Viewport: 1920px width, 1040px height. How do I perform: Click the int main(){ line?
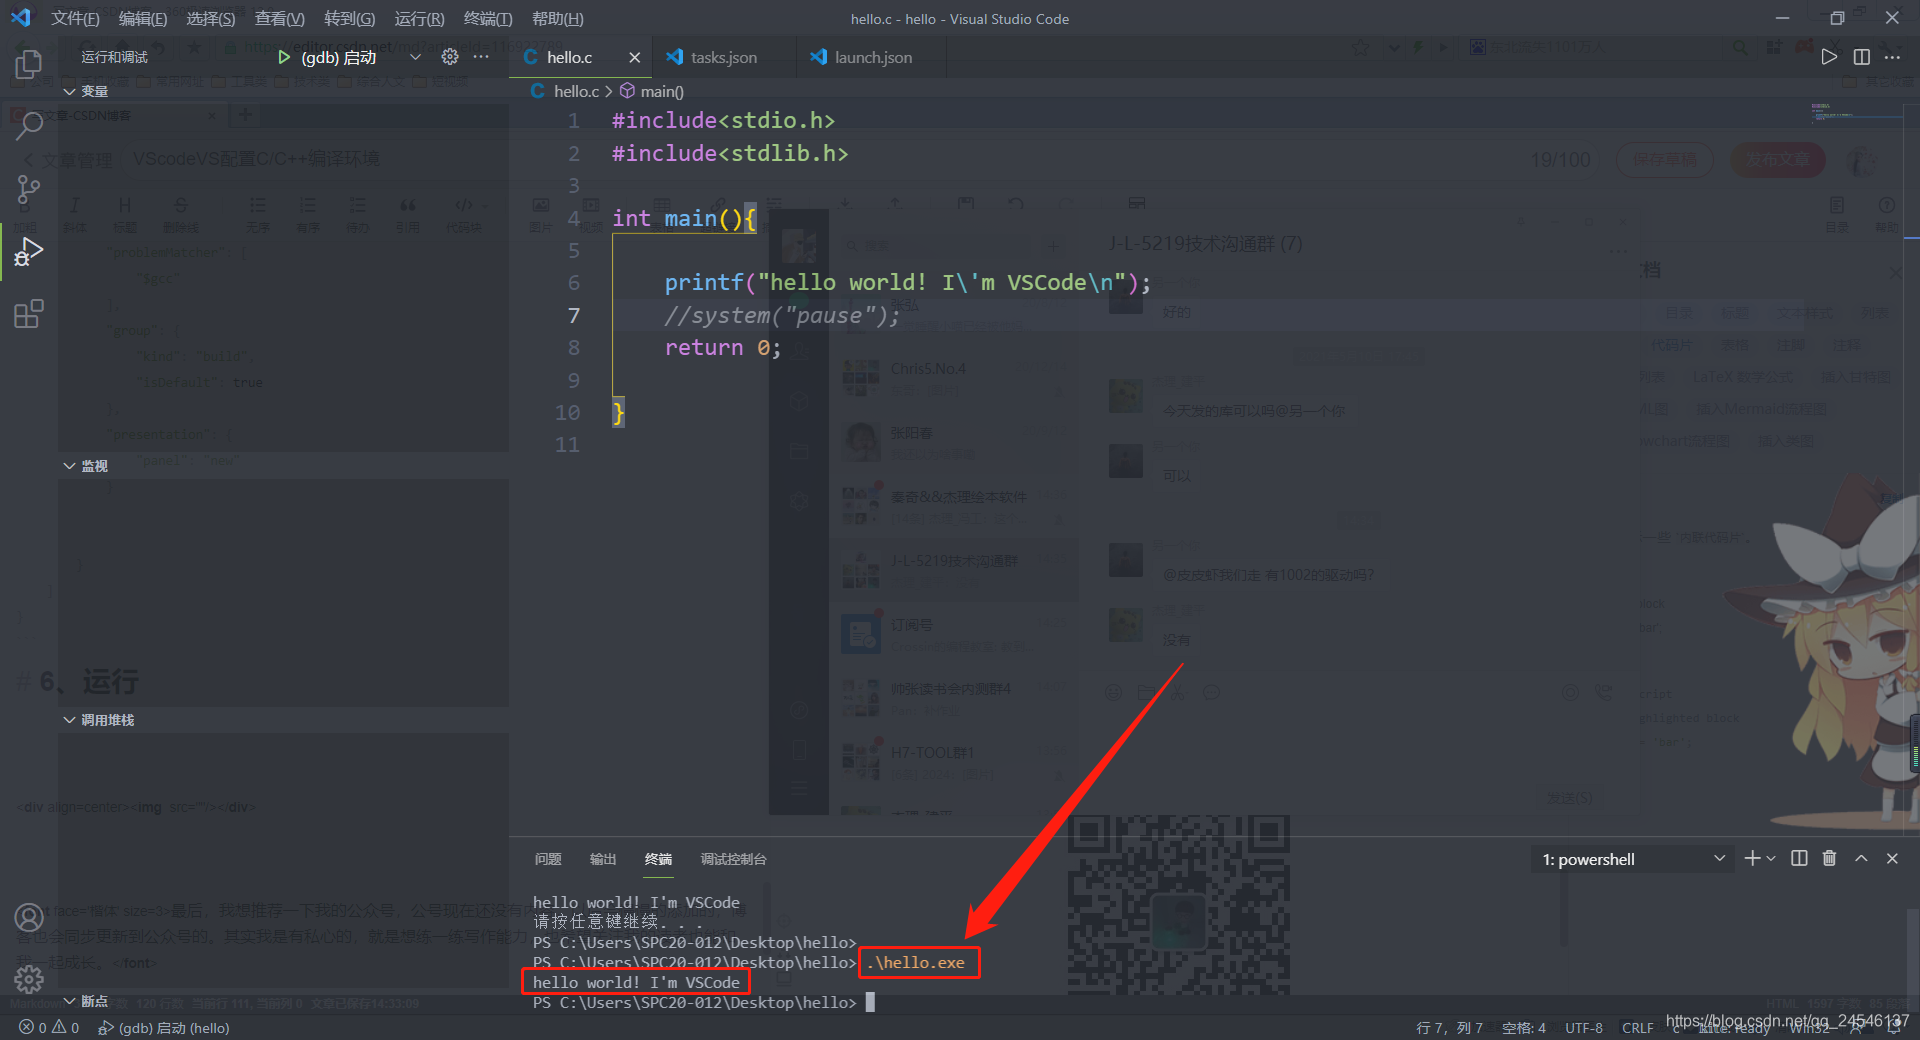[x=684, y=219]
